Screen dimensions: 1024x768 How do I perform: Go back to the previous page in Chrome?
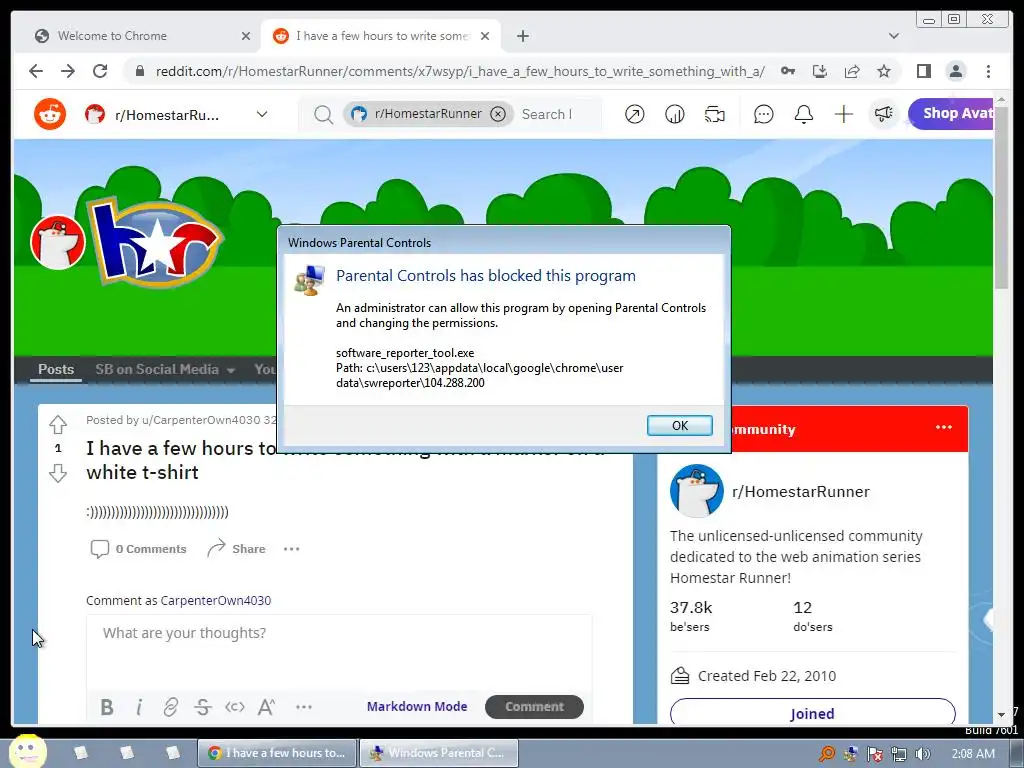(36, 71)
